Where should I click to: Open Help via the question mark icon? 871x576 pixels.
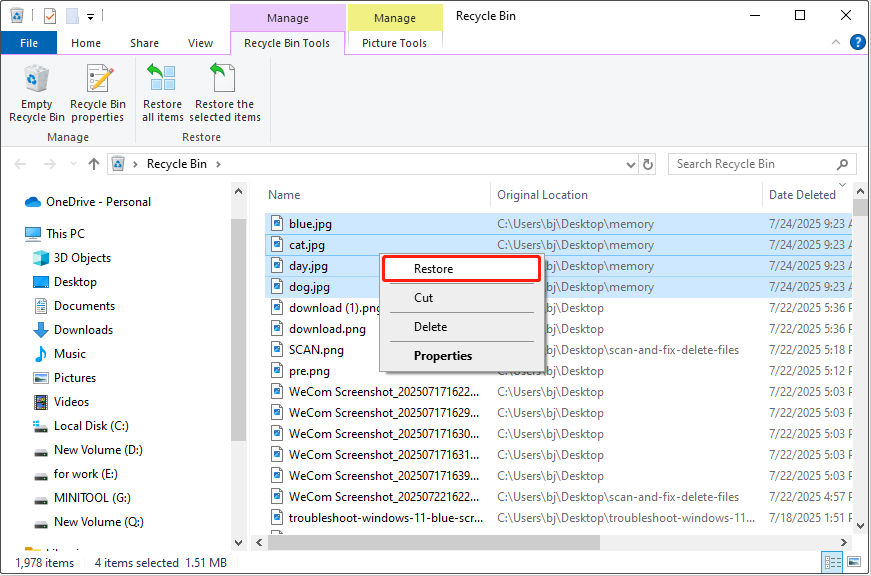[858, 42]
